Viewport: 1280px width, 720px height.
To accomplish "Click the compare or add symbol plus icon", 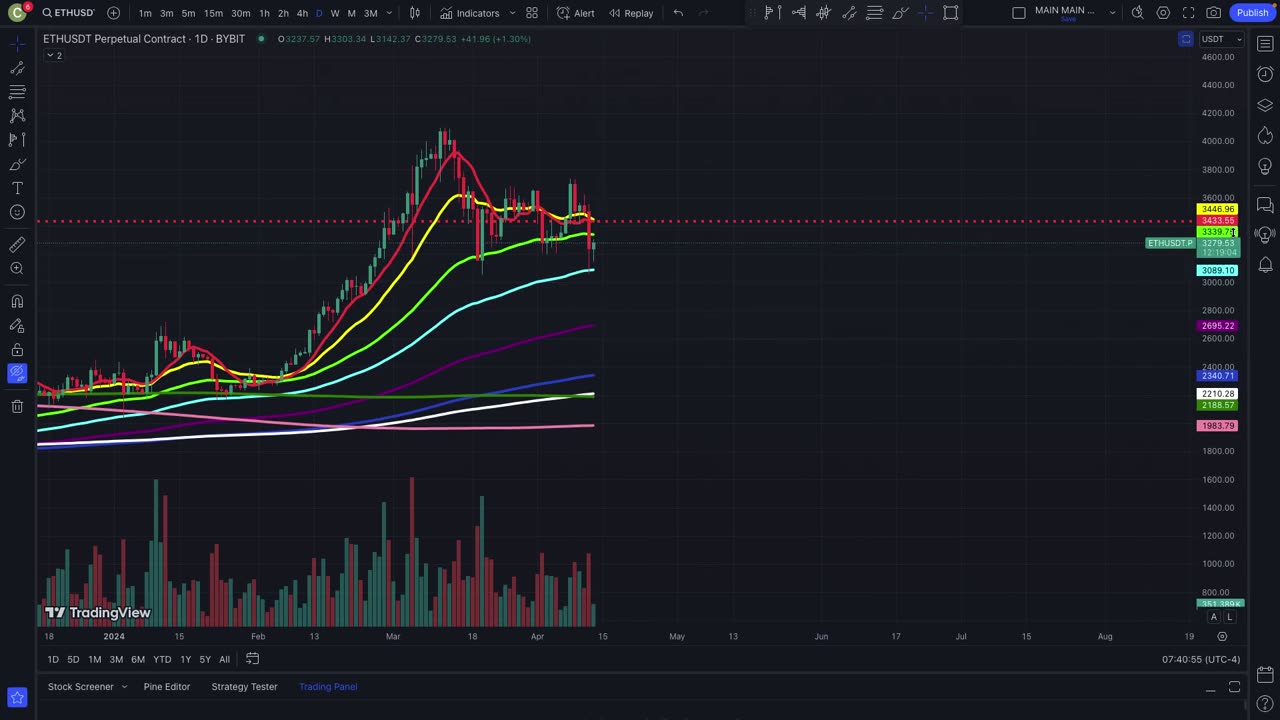I will [113, 13].
